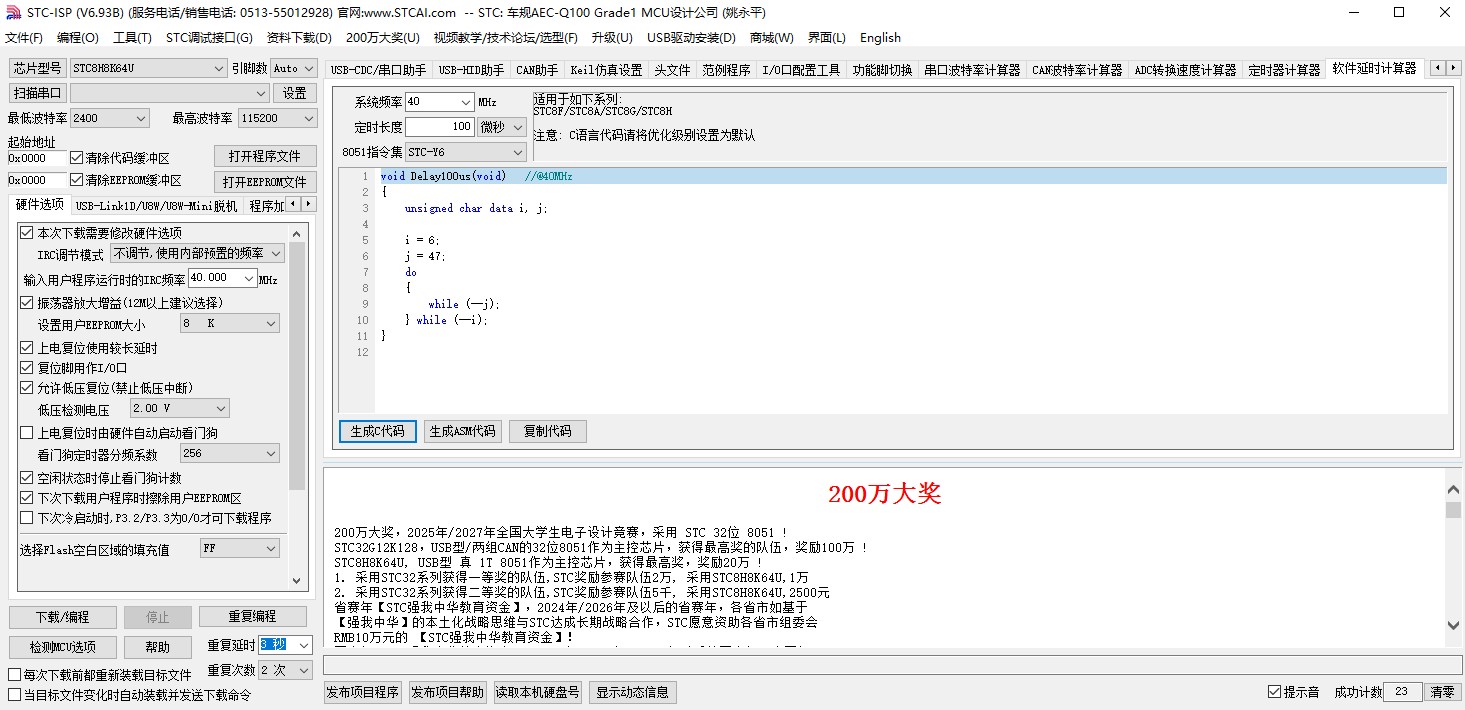Image resolution: width=1465 pixels, height=710 pixels.
Task: Click the hardware options vertical scrollbar thumb
Action: 297,366
